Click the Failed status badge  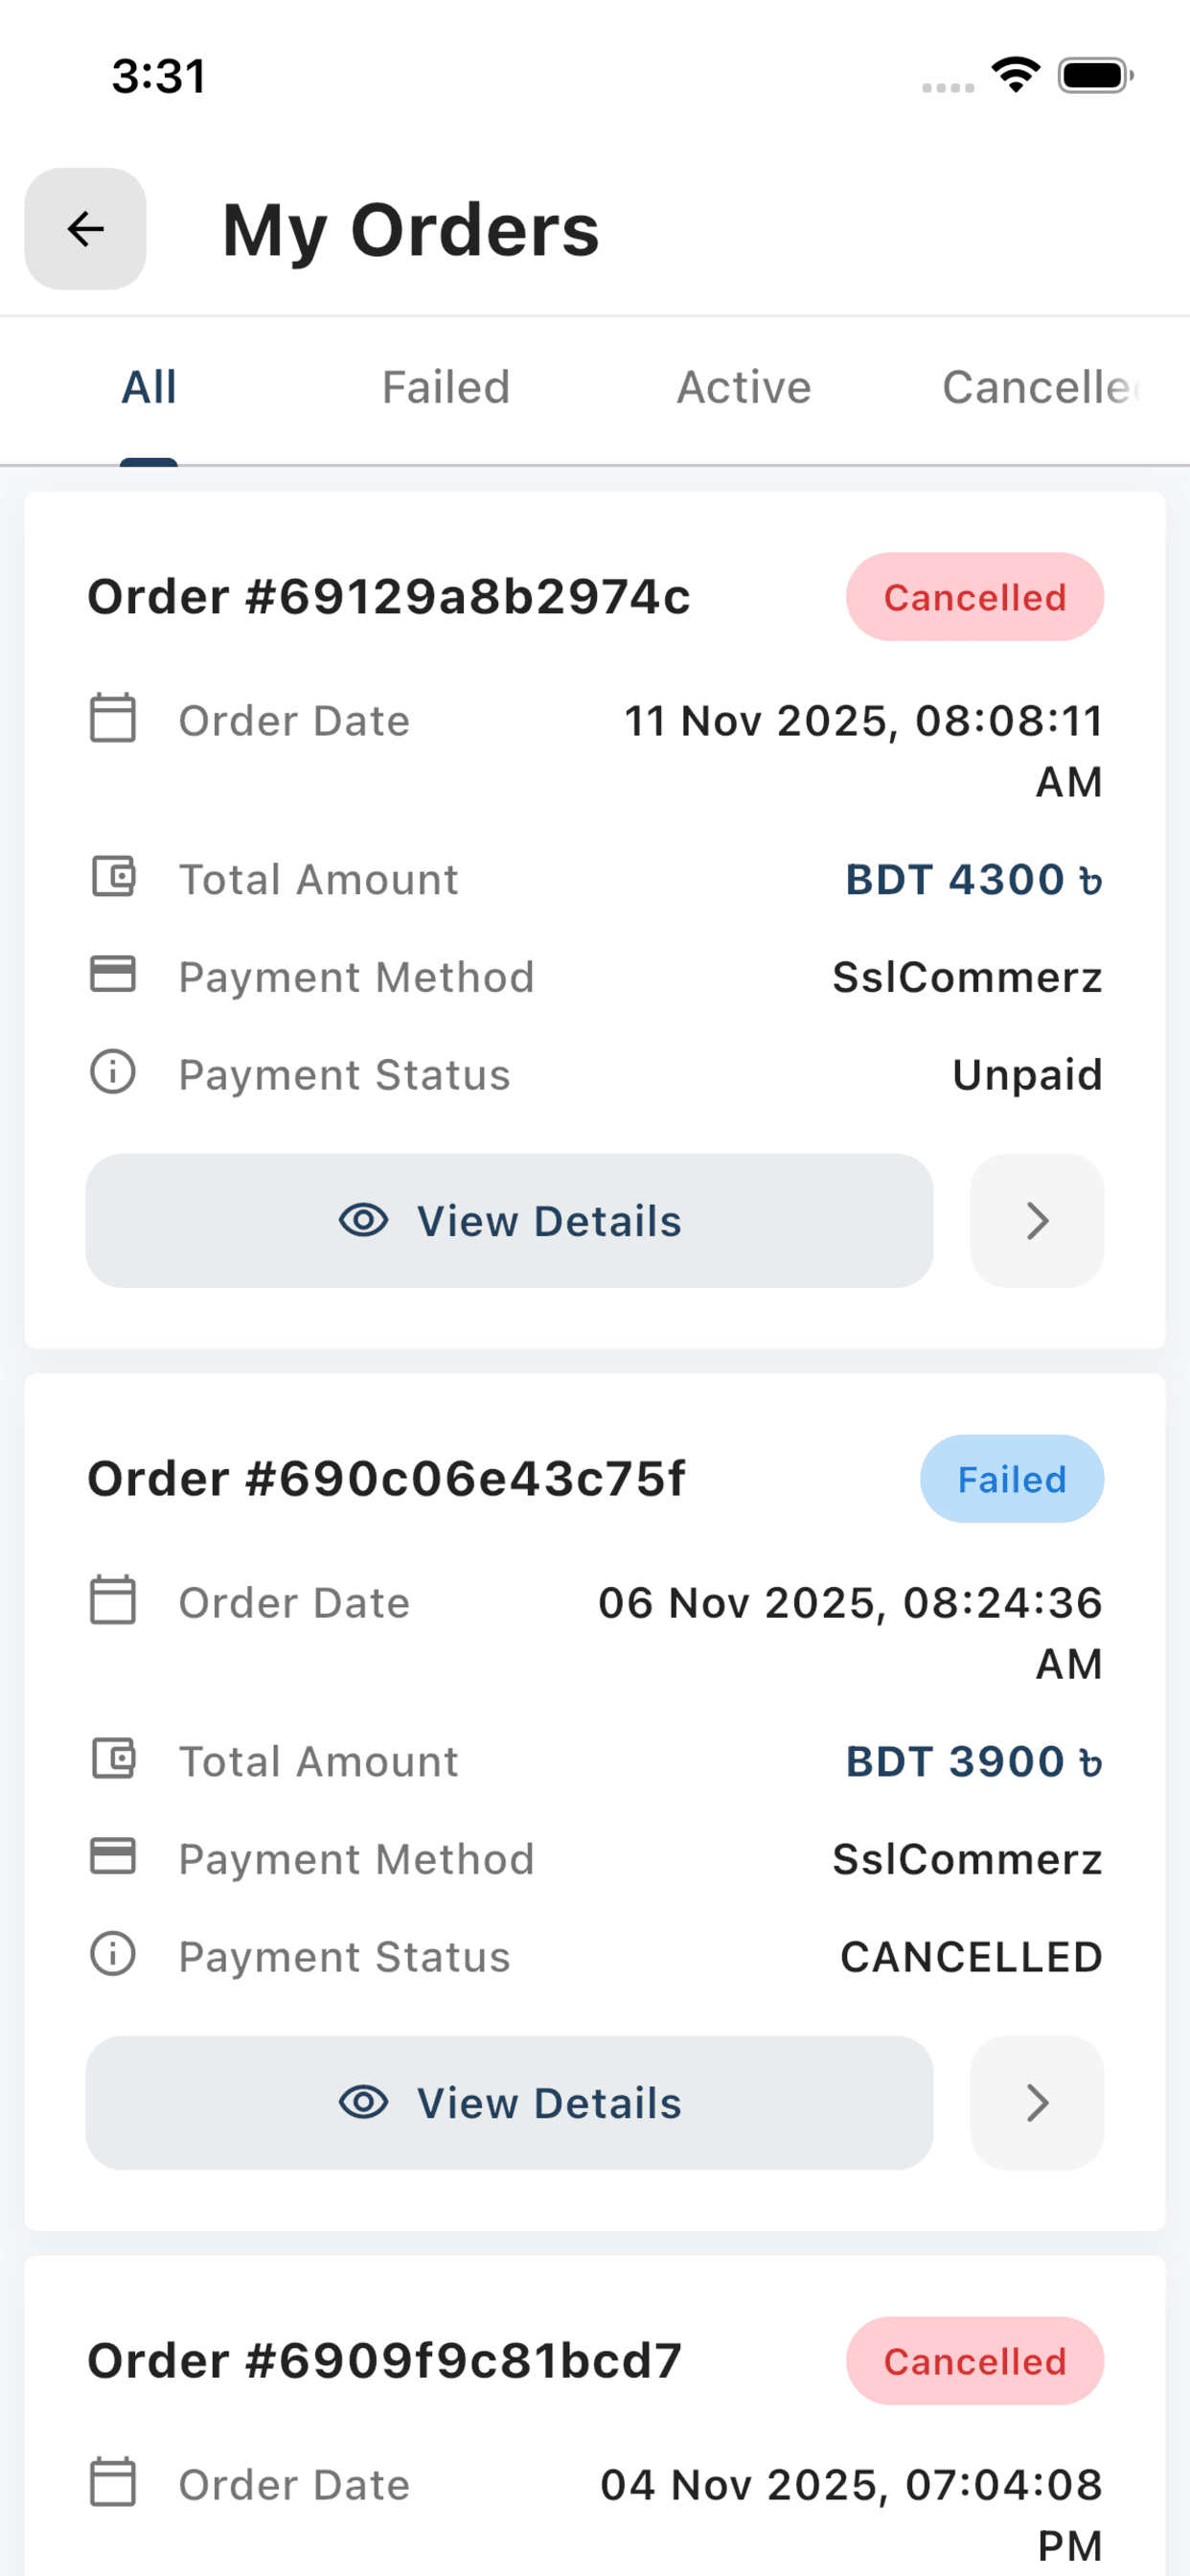point(1012,1479)
